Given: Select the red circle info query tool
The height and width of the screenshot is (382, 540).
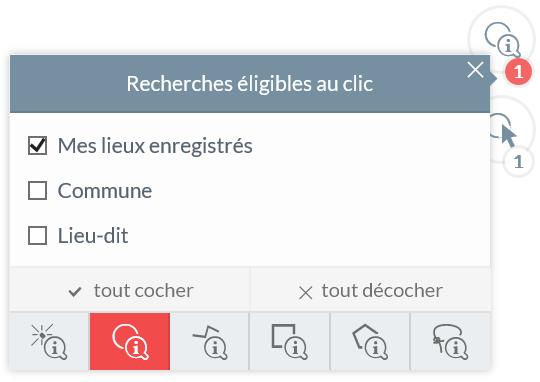Looking at the screenshot, I should point(130,341).
